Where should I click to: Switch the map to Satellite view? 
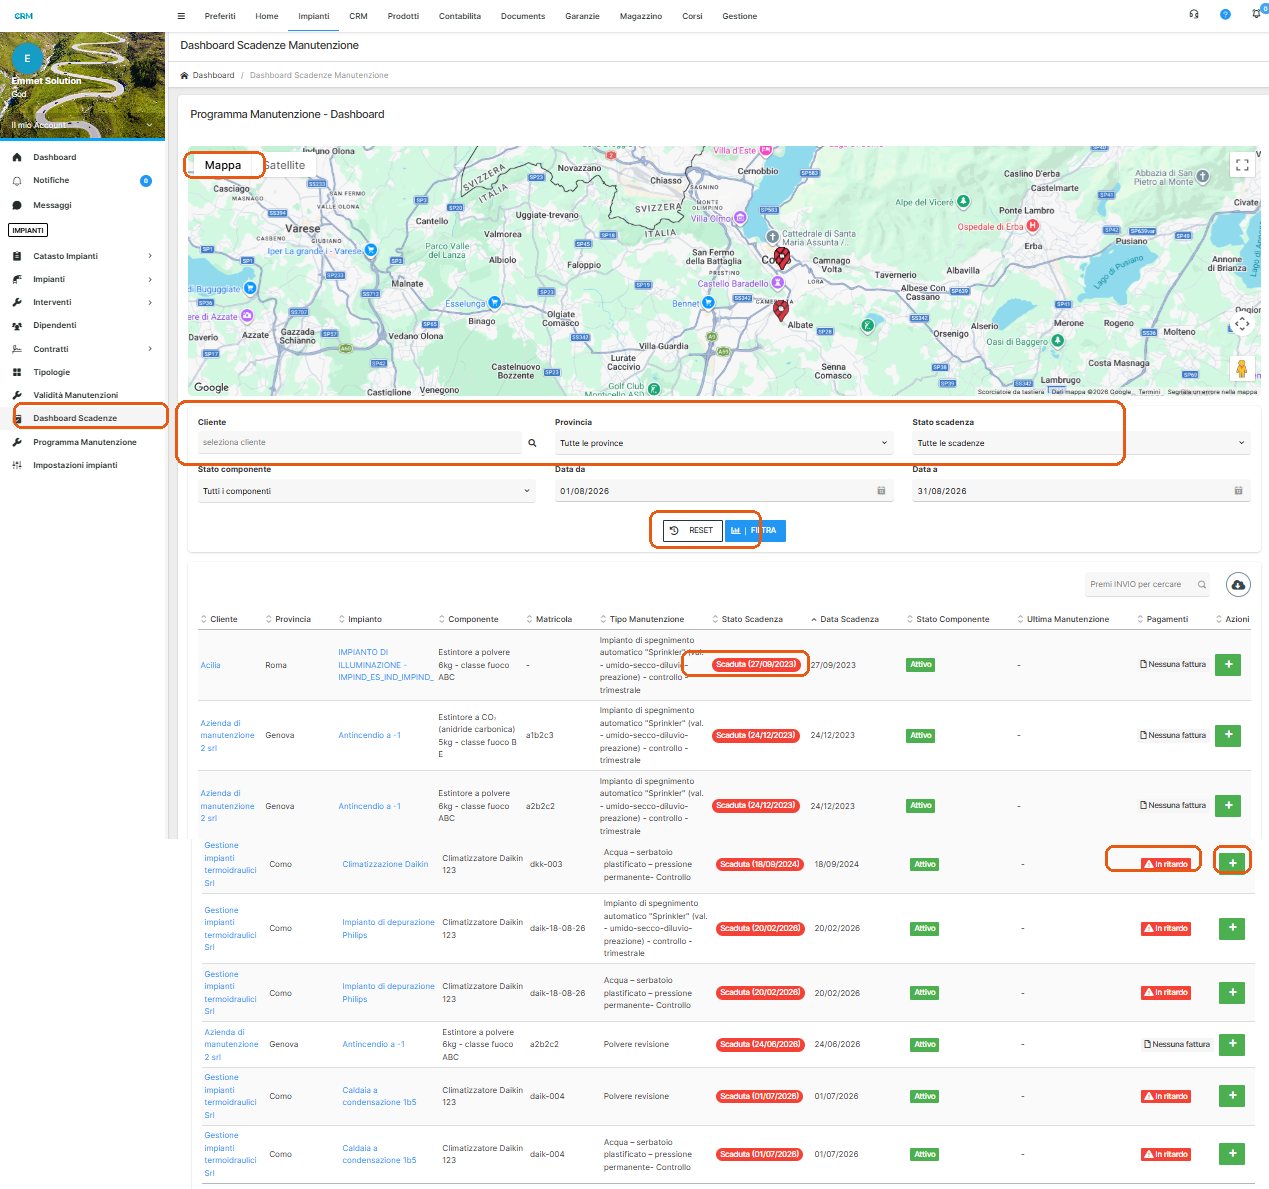pos(286,165)
